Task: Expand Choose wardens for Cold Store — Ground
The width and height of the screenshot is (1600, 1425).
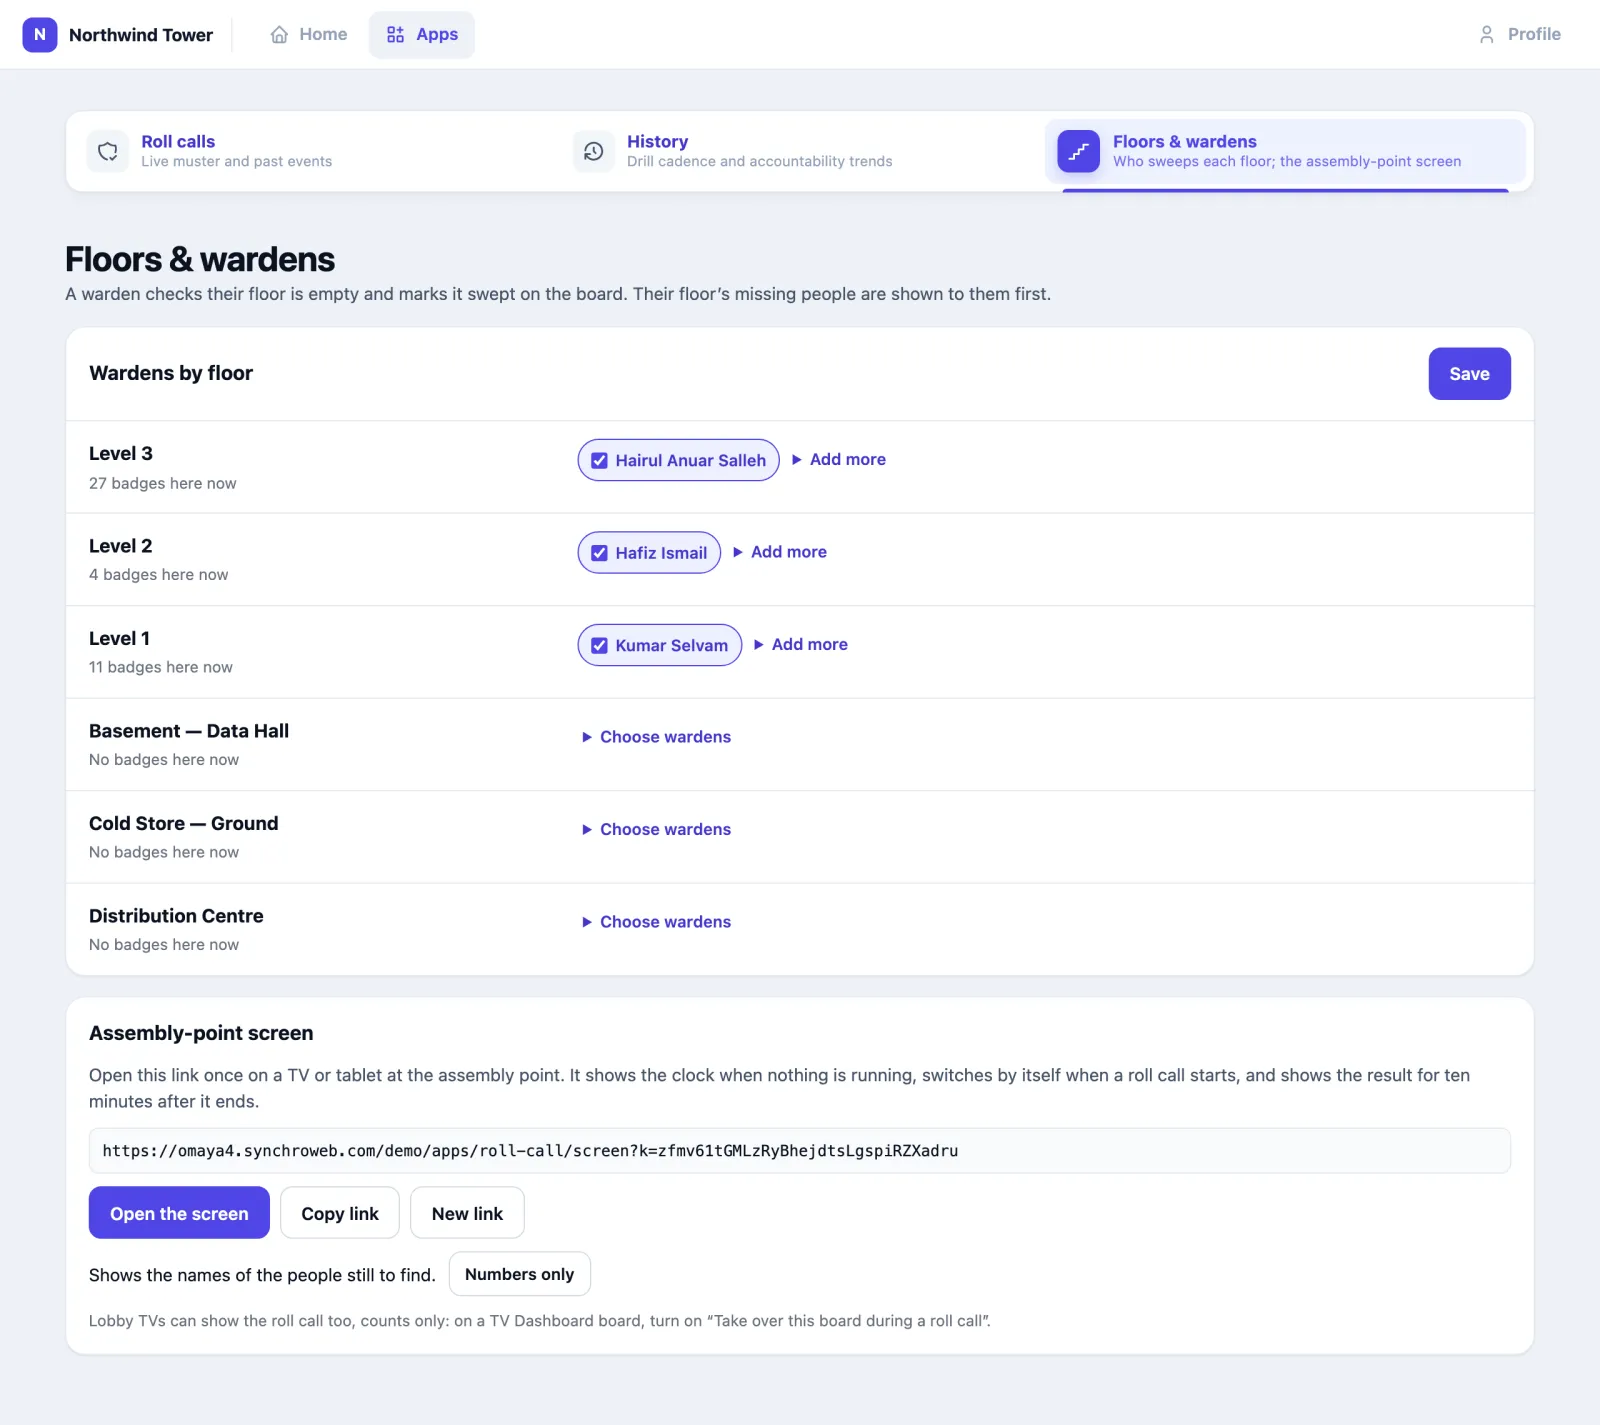Action: 656,830
